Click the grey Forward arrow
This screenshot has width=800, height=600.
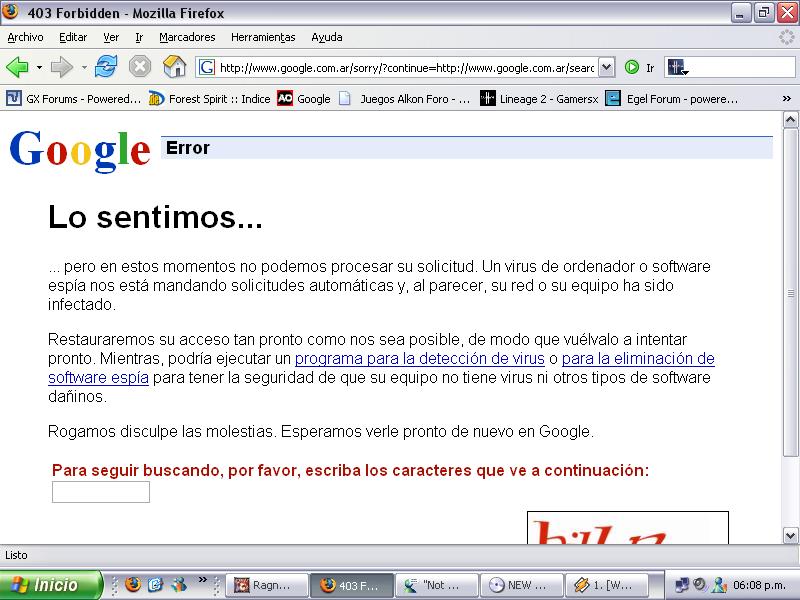[62, 67]
